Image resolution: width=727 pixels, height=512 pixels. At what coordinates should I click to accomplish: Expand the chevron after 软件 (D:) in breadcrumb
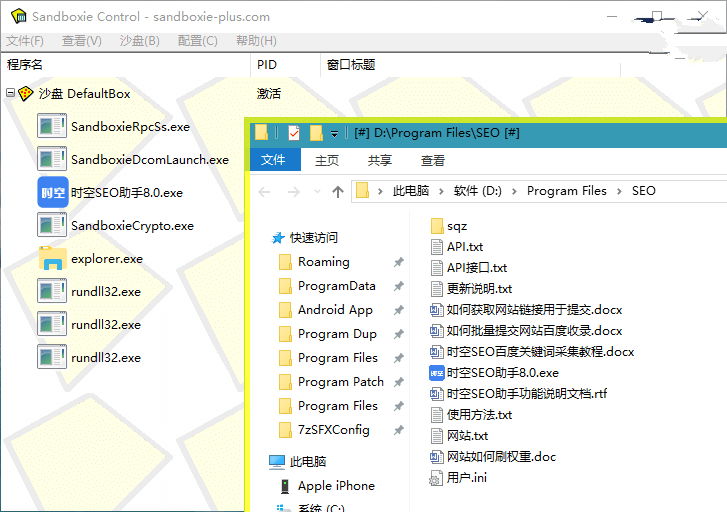click(x=514, y=191)
